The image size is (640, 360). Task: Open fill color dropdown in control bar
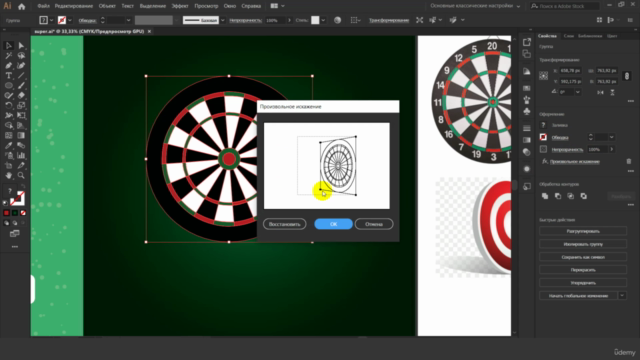pyautogui.click(x=51, y=20)
